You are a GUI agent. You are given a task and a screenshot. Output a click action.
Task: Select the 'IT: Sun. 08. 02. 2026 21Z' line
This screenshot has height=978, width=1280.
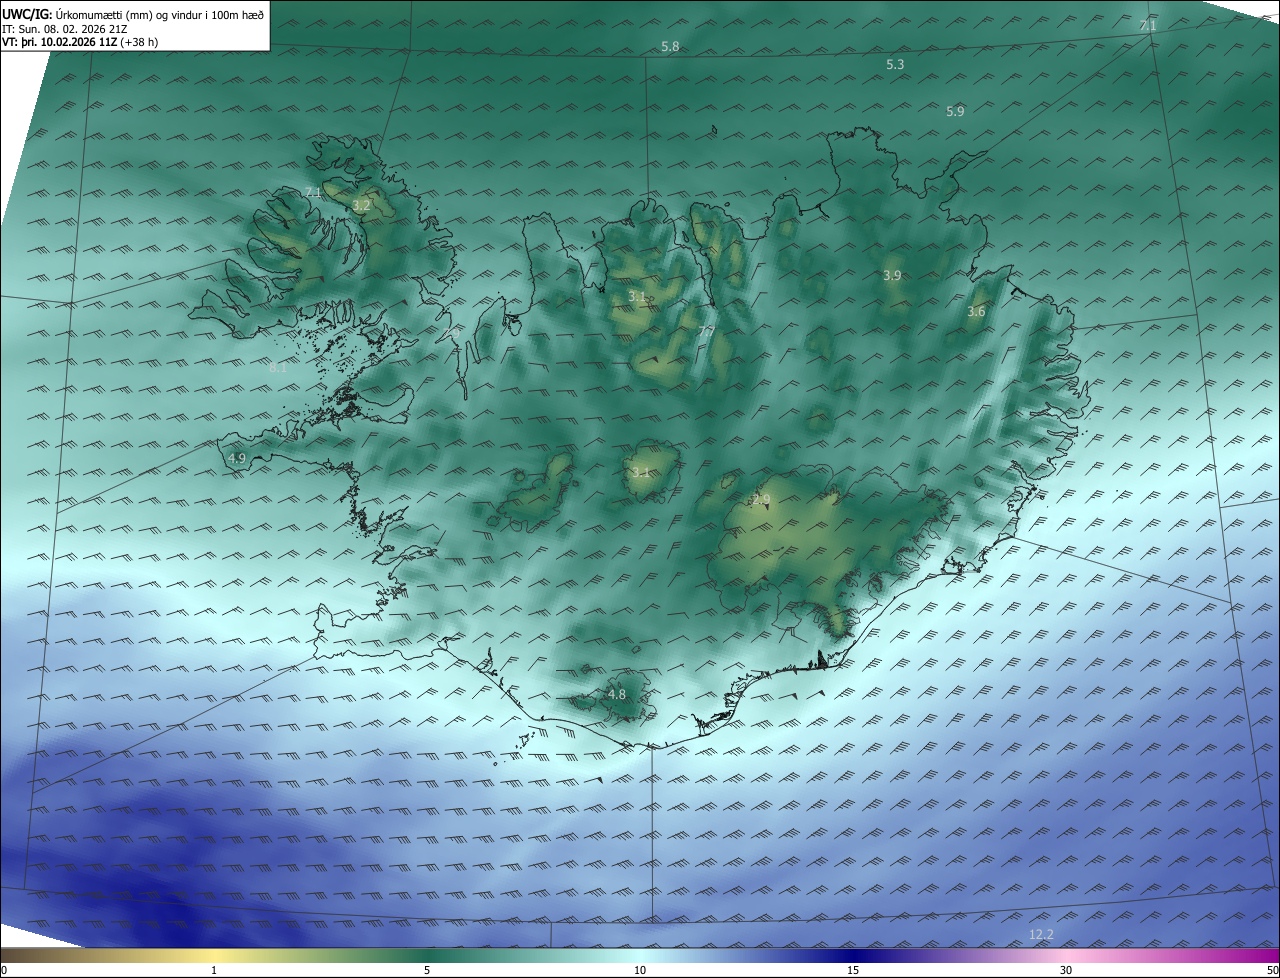[65, 29]
